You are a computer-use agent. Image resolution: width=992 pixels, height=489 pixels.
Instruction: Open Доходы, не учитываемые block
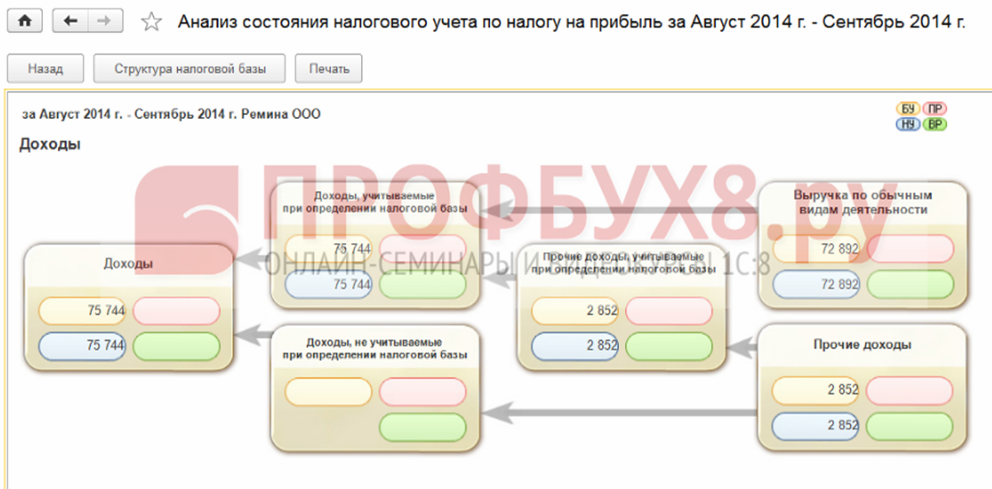point(375,349)
